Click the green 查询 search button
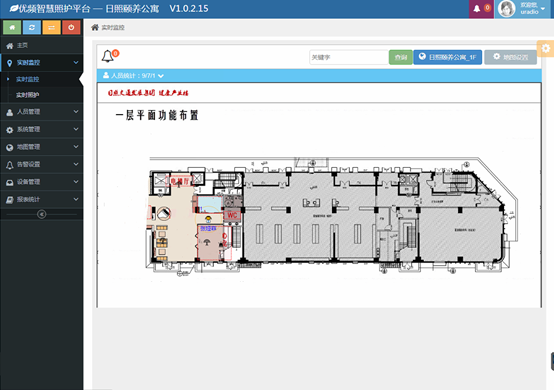 [x=401, y=57]
